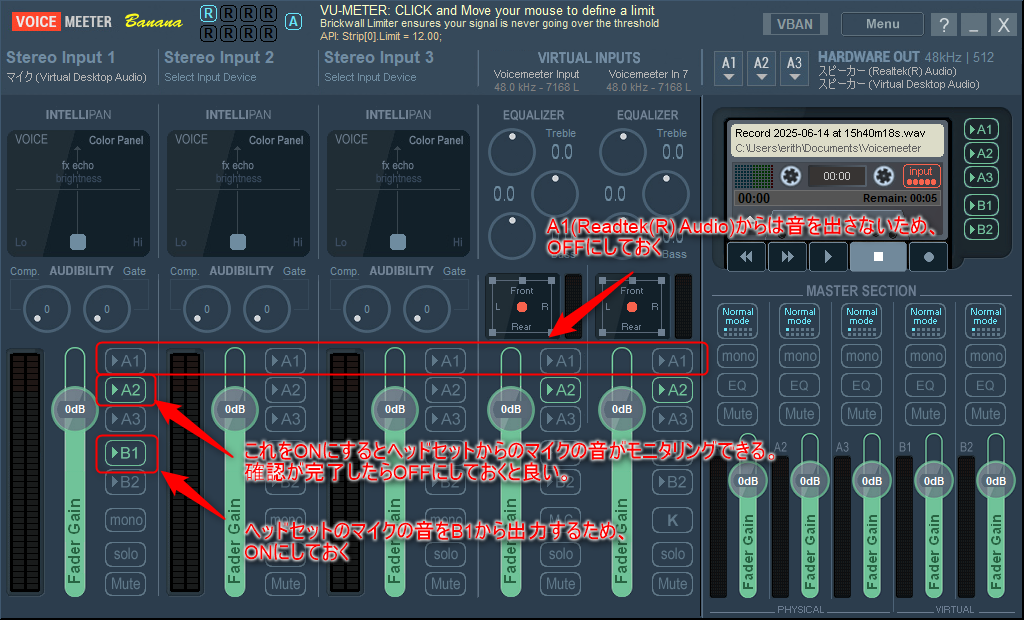Open the VBAN settings
The width and height of the screenshot is (1024, 620).
[x=795, y=24]
